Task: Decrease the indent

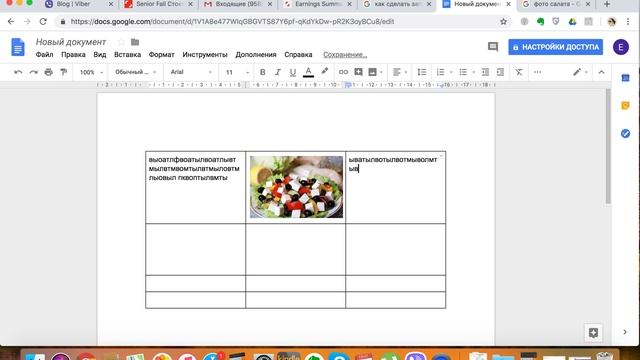Action: [x=485, y=72]
